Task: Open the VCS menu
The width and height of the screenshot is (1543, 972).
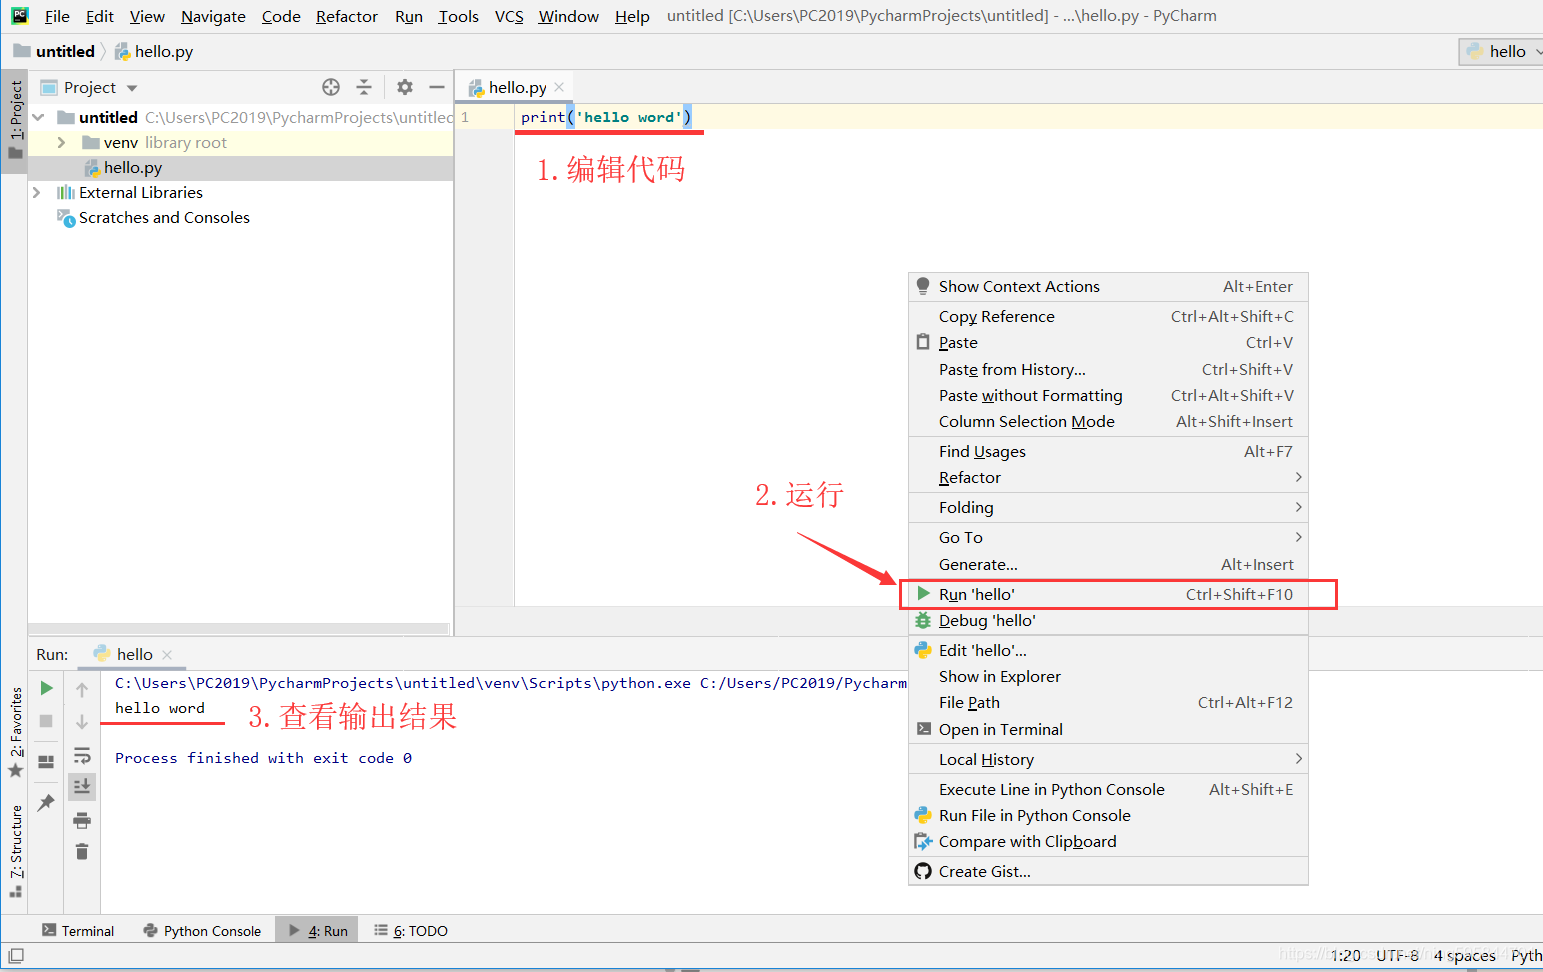Action: click(x=509, y=17)
